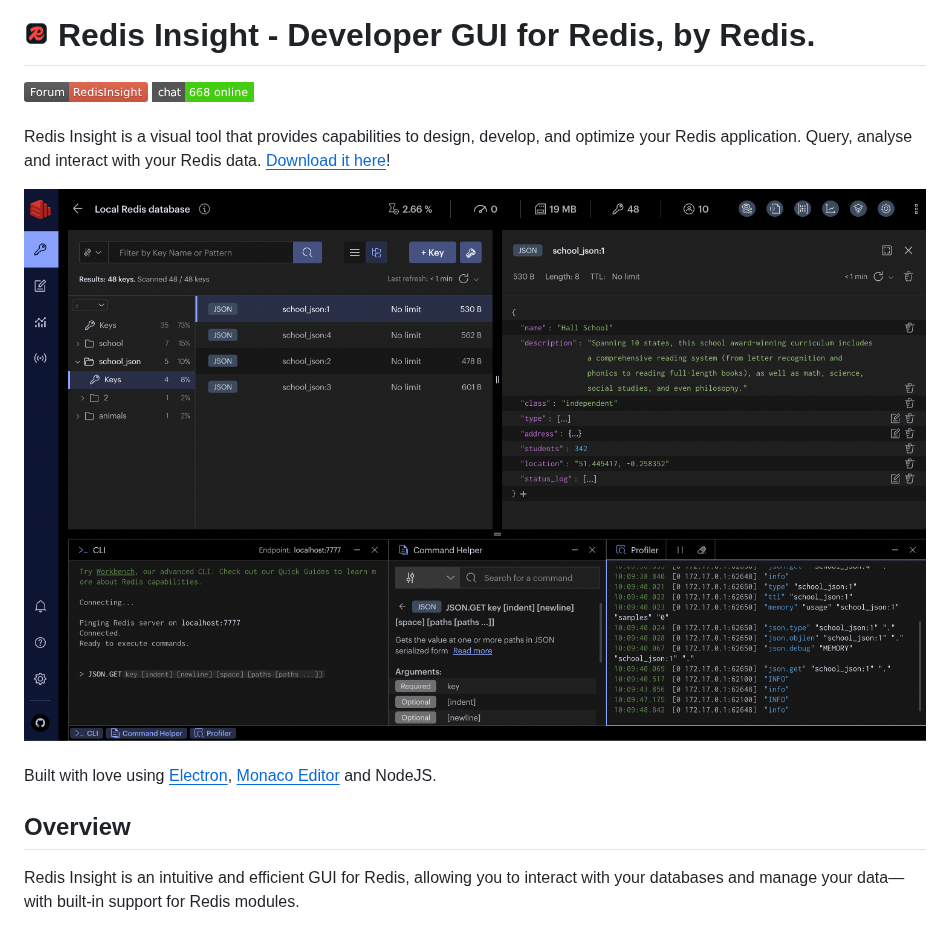The image size is (948, 925).
Task: Select the Profiler tab in bottom bar
Action: pyautogui.click(x=213, y=733)
